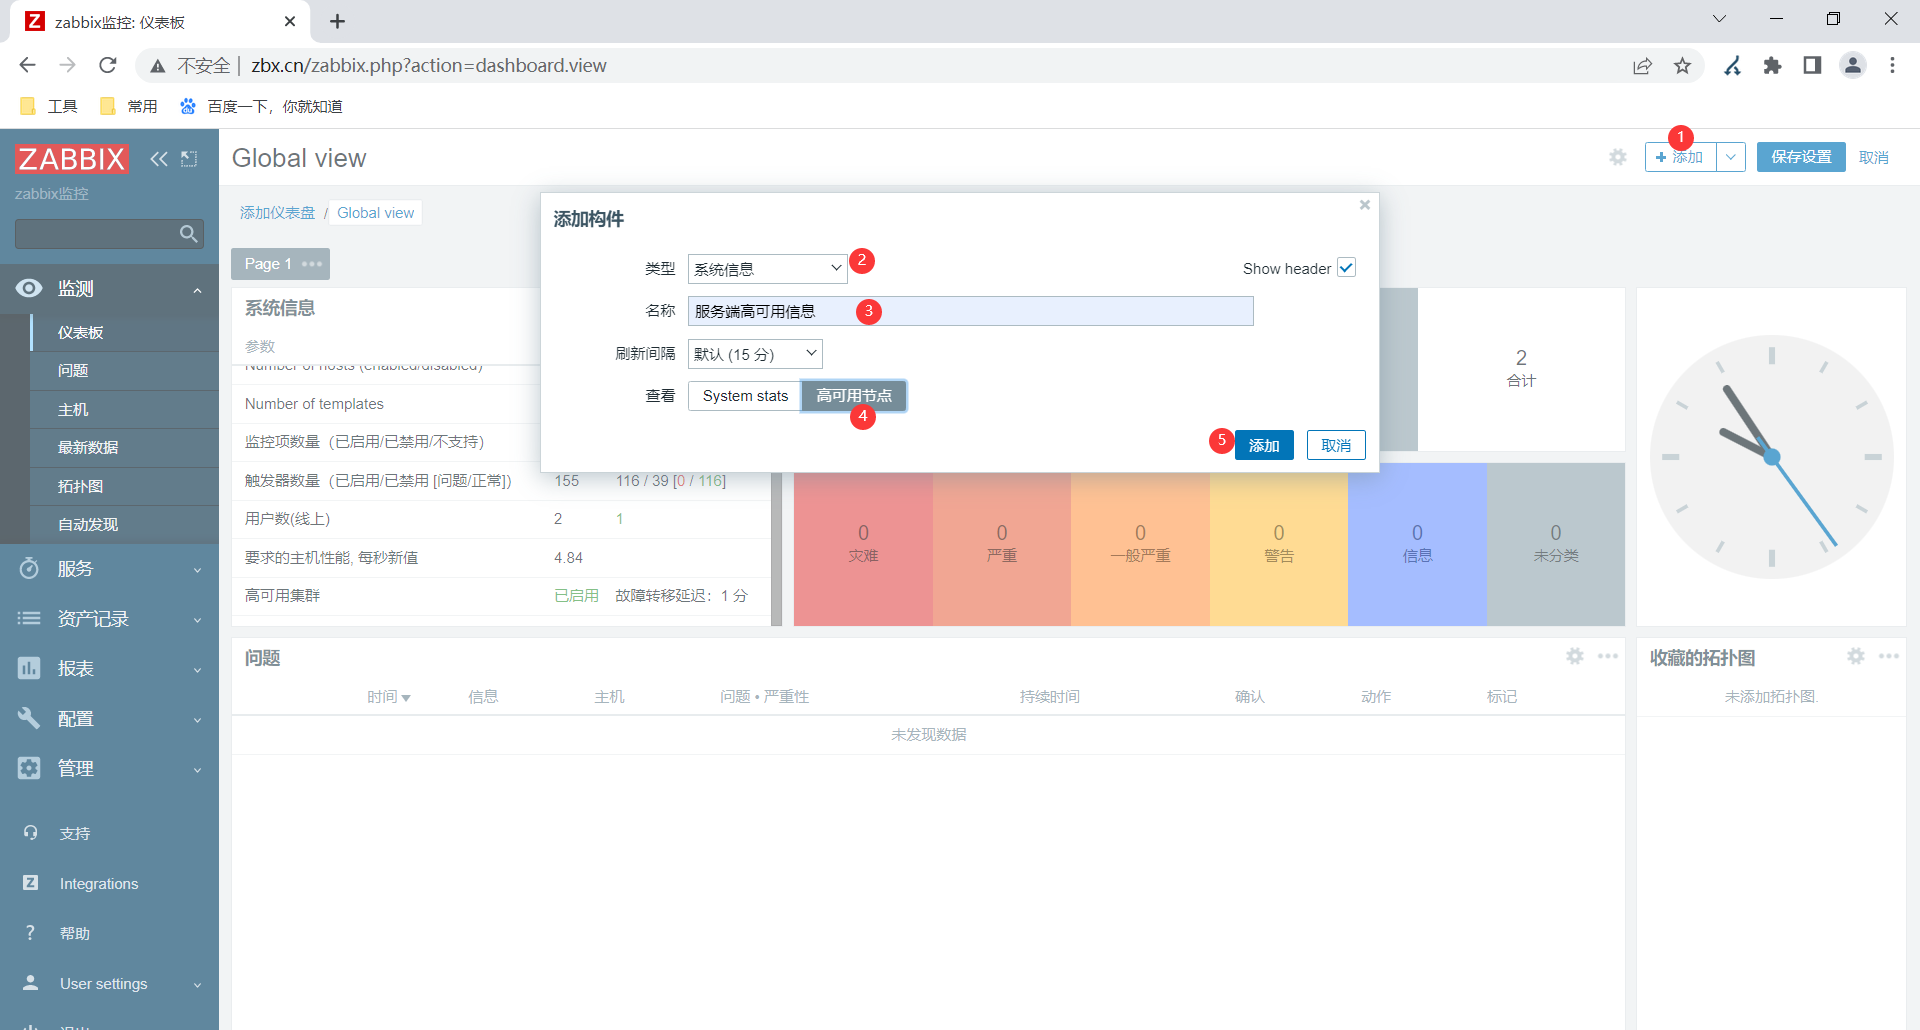Screen dimensions: 1920x1030
Task: Click 取消 button in the dialog
Action: point(1336,445)
